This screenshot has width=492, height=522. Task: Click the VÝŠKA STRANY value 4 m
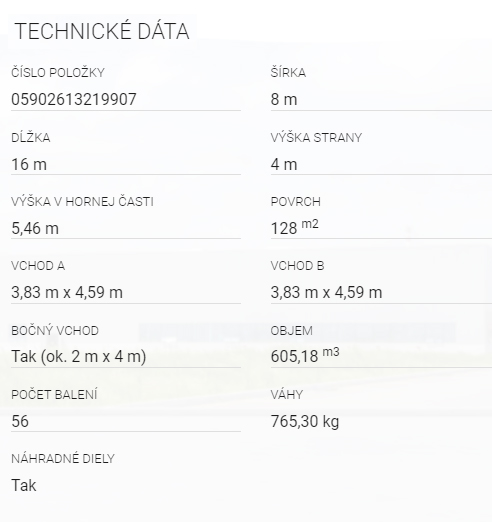coord(284,164)
